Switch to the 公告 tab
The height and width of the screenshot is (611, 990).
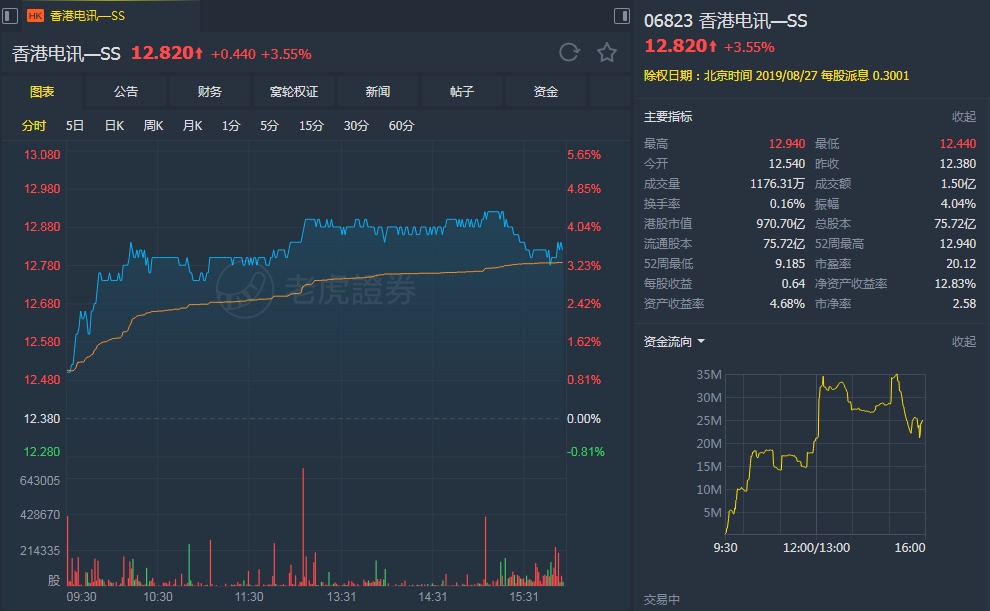point(126,92)
